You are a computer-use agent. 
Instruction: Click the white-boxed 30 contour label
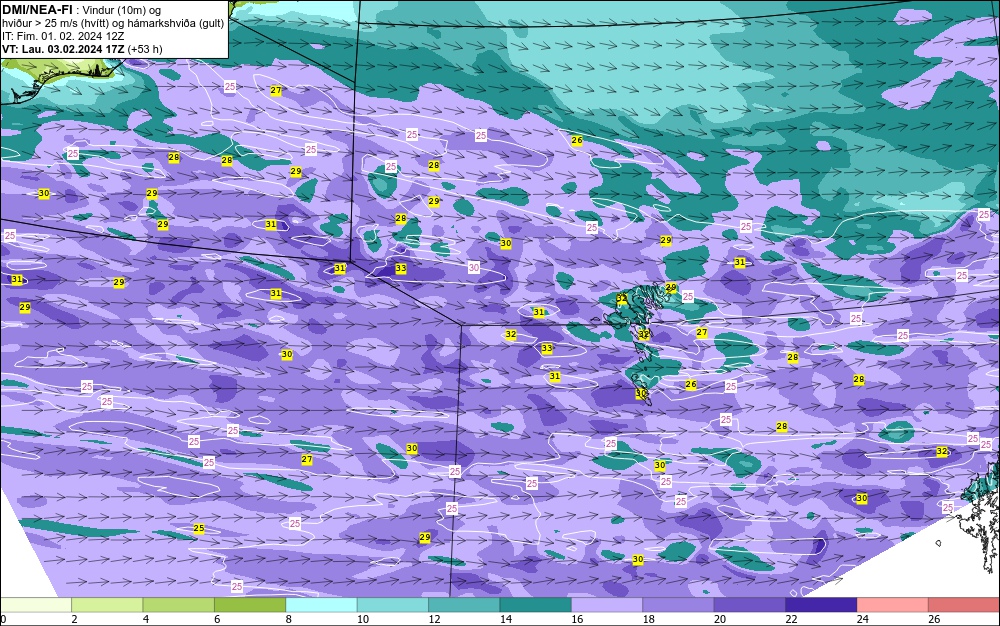click(x=474, y=268)
